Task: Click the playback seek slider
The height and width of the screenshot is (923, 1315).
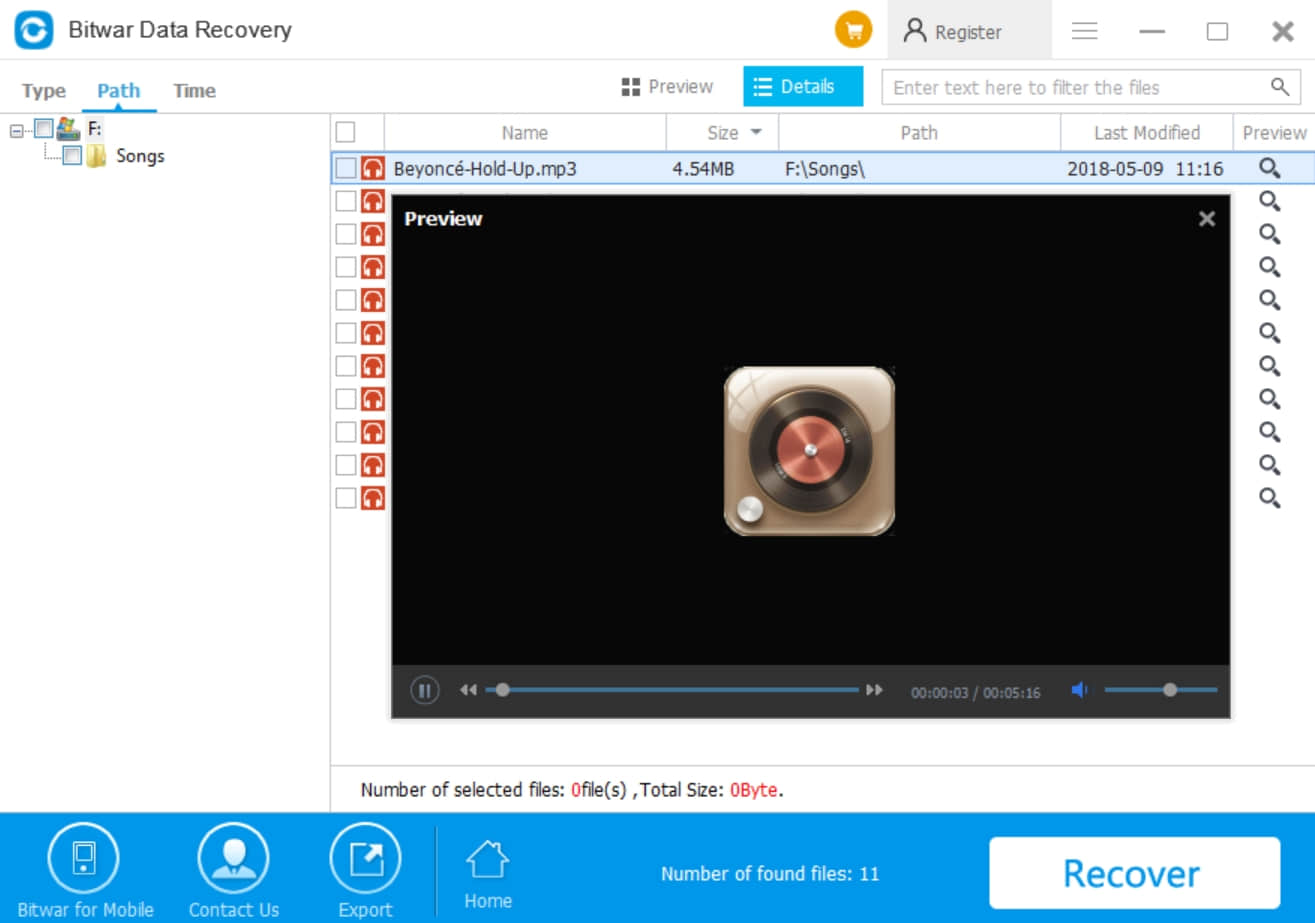Action: [x=672, y=690]
